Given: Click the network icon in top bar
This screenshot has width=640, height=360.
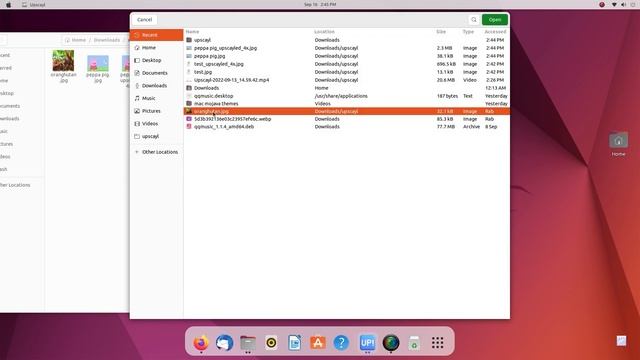Looking at the screenshot, I should click(x=614, y=4).
